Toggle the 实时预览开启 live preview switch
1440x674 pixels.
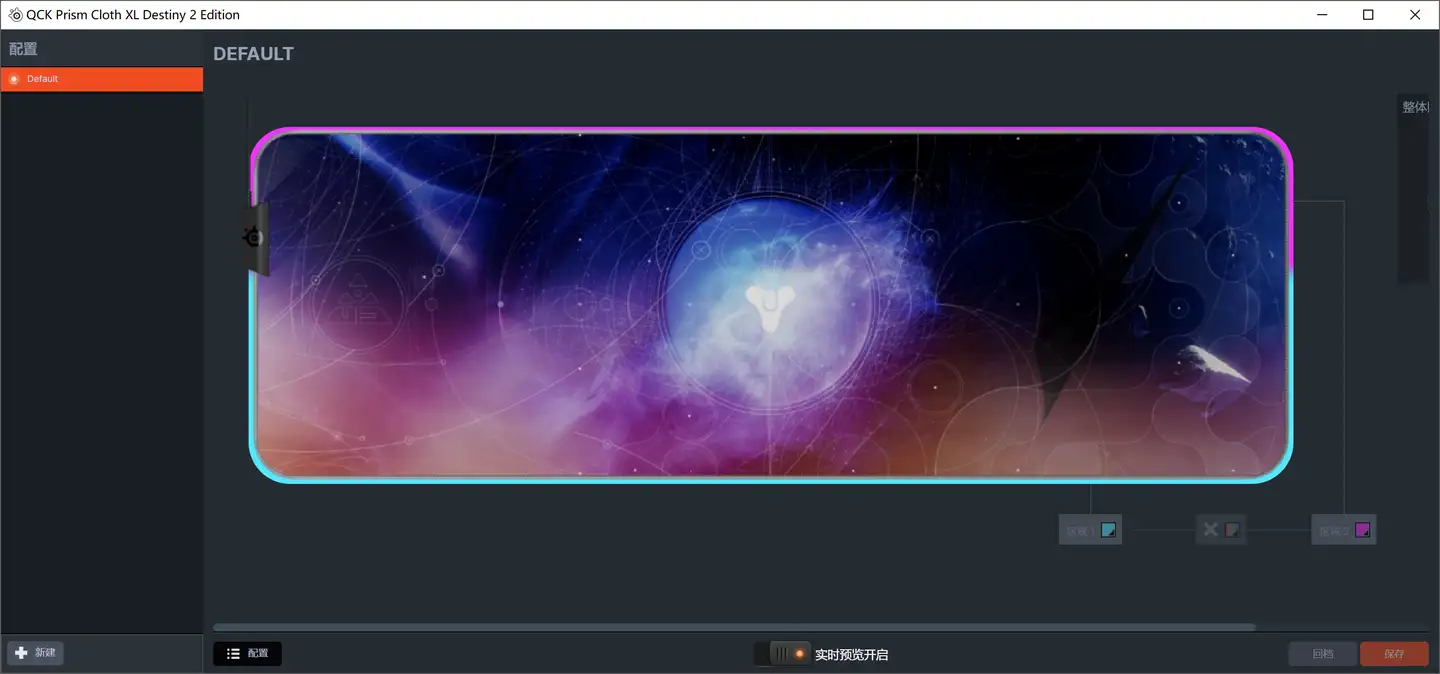tap(782, 654)
